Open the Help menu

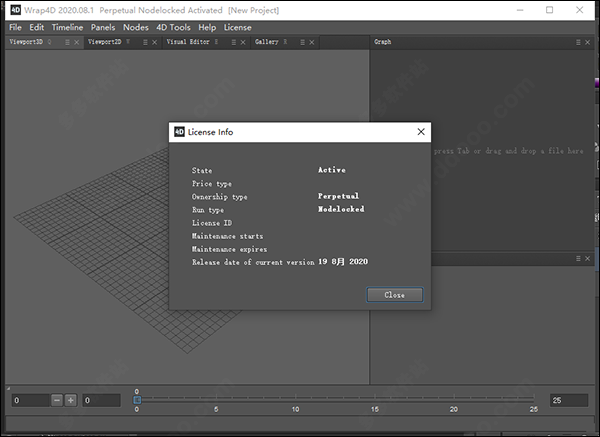click(207, 28)
